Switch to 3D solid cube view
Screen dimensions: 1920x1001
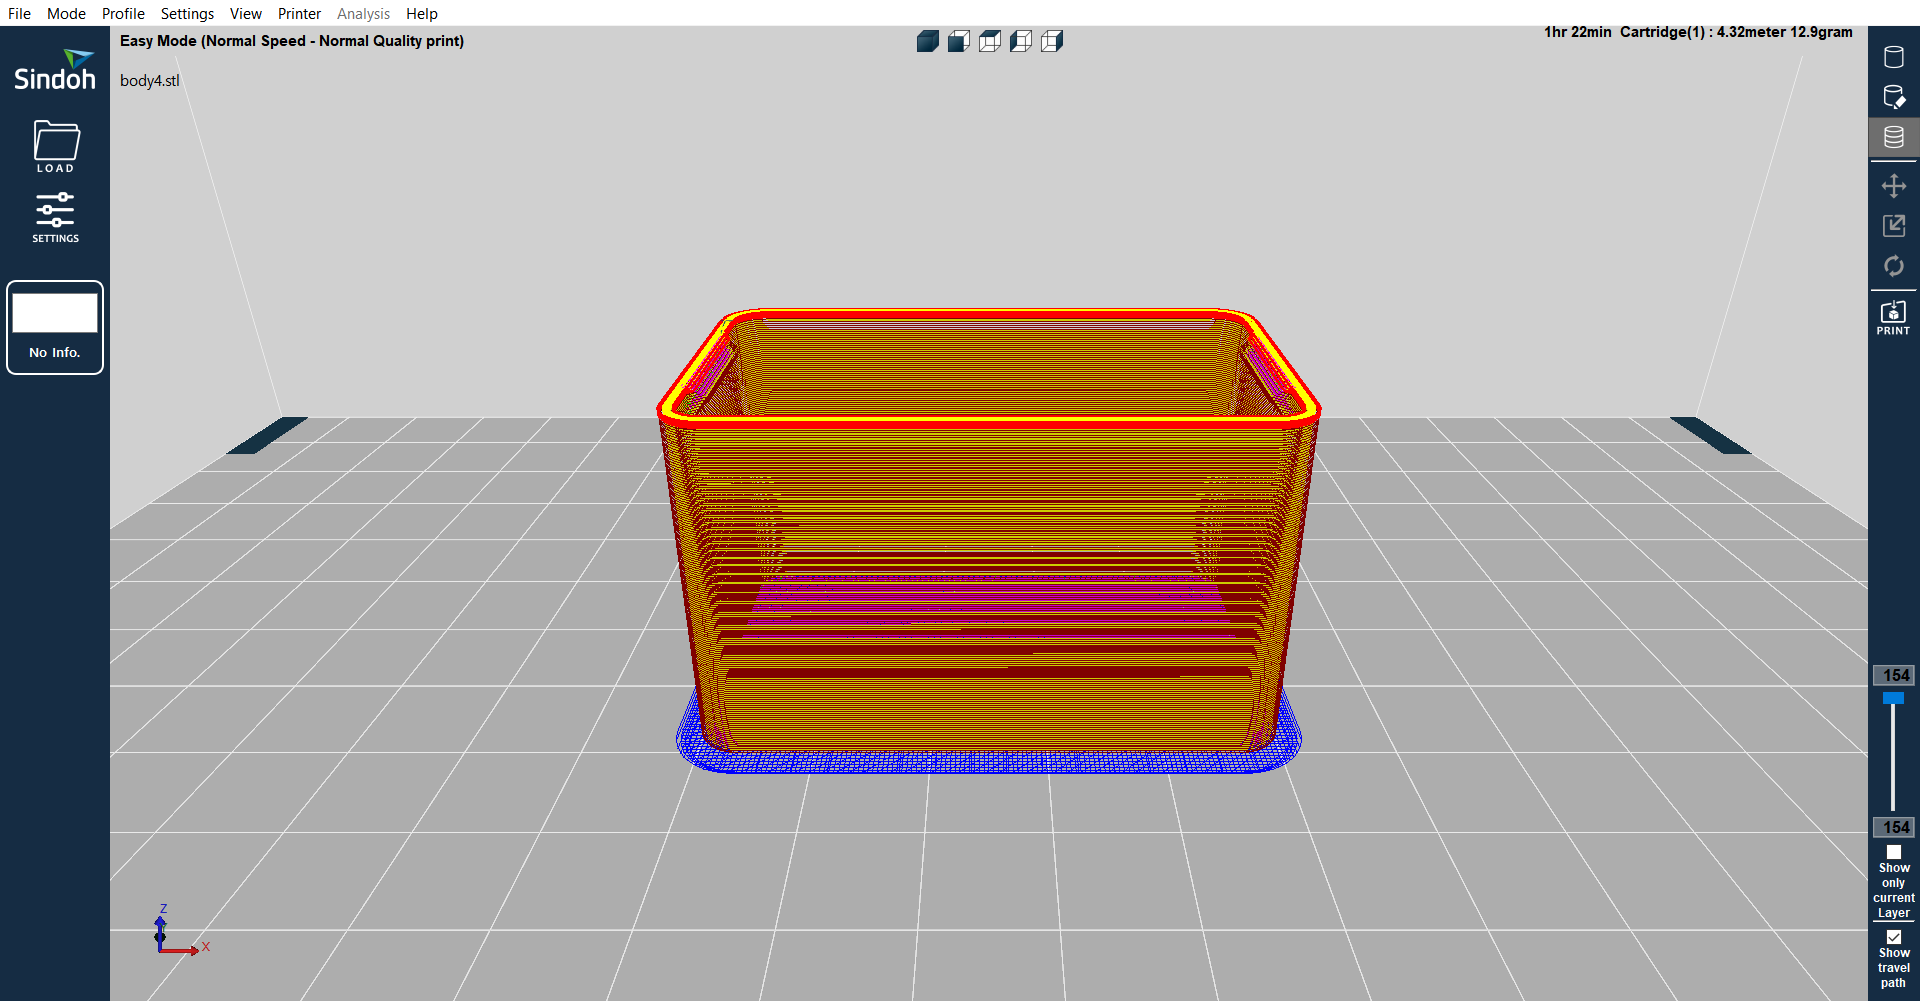(928, 41)
